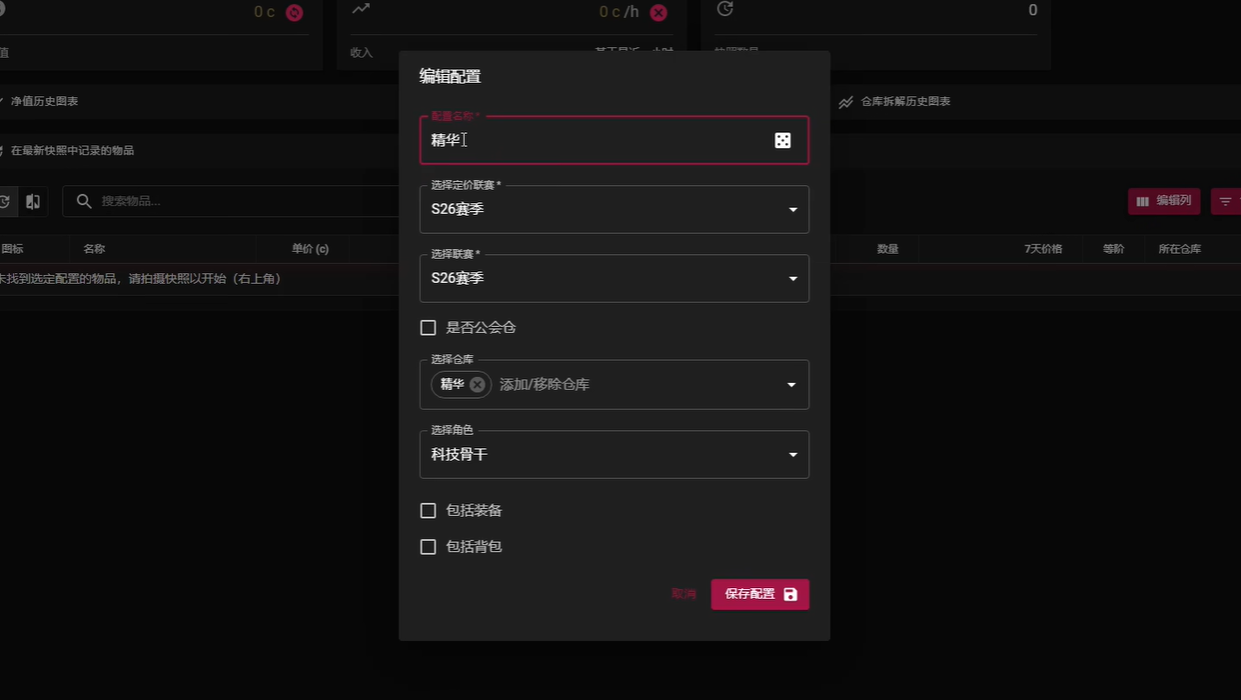Viewport: 1241px width, 700px height.
Task: Open the 选择定价联赛 dropdown
Action: tap(614, 209)
